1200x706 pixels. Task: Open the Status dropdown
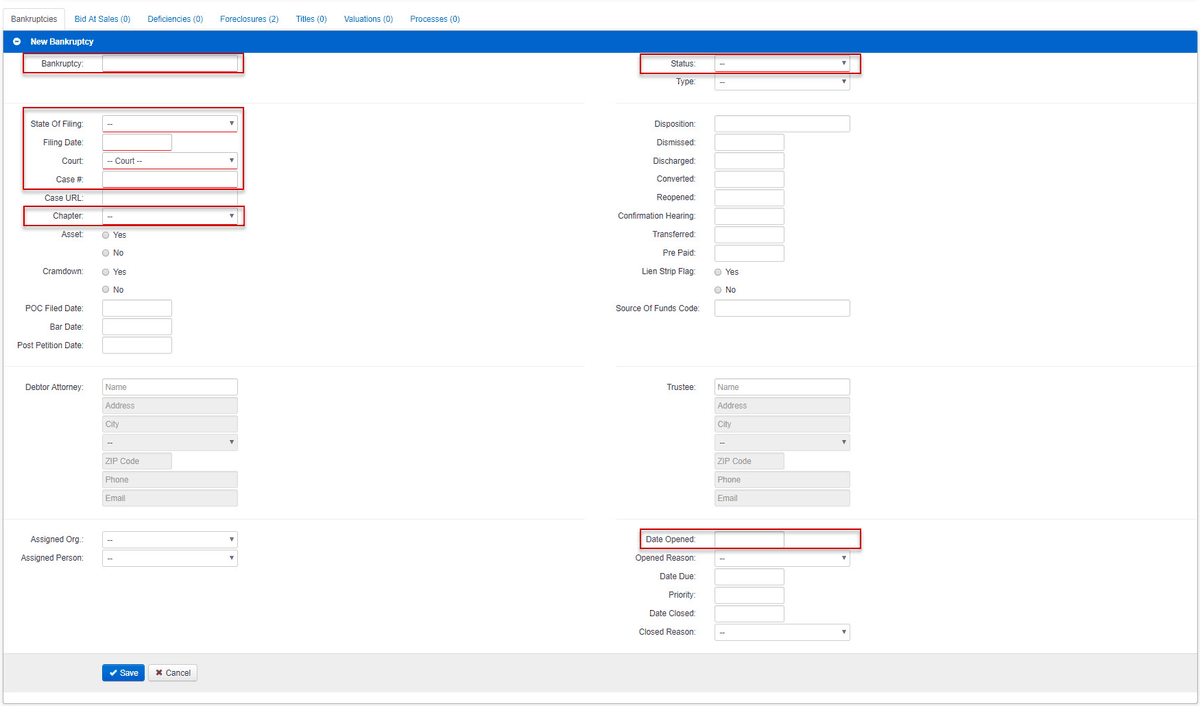click(x=782, y=63)
